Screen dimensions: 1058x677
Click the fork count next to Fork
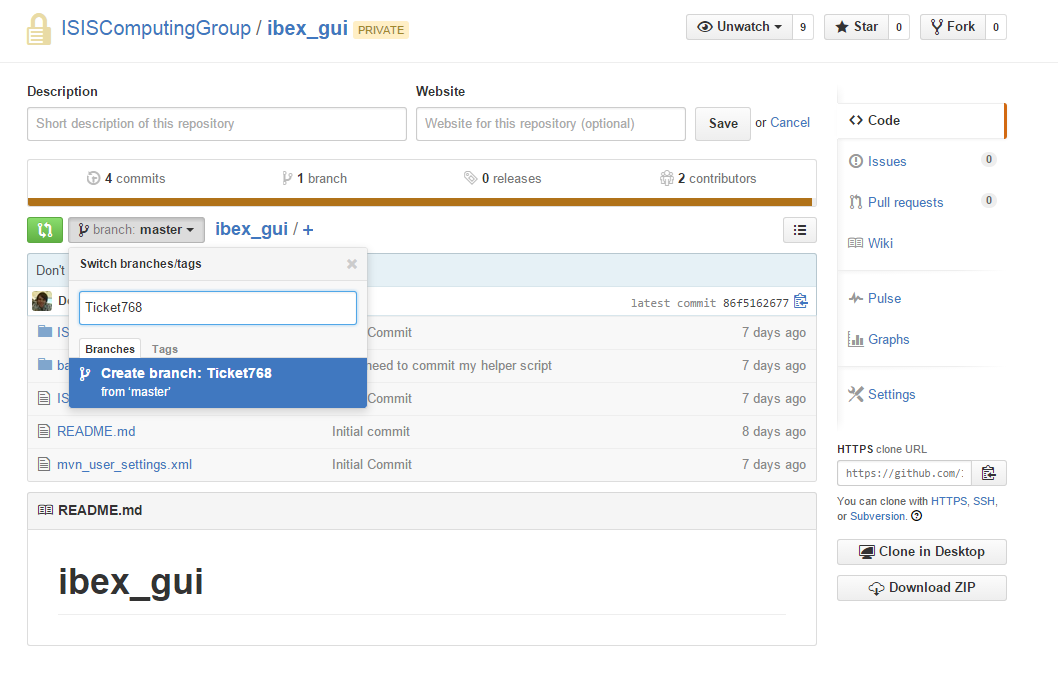tap(996, 27)
